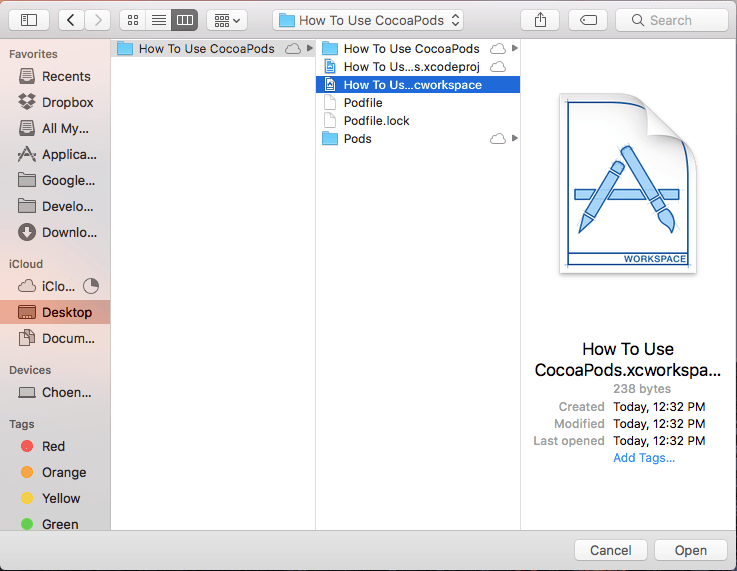Select the Podfile.lock entry

click(x=418, y=121)
